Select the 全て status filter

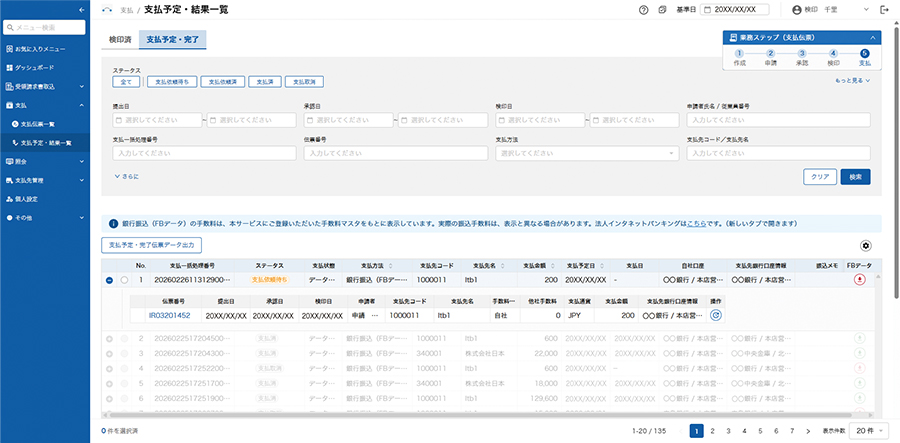coord(126,82)
